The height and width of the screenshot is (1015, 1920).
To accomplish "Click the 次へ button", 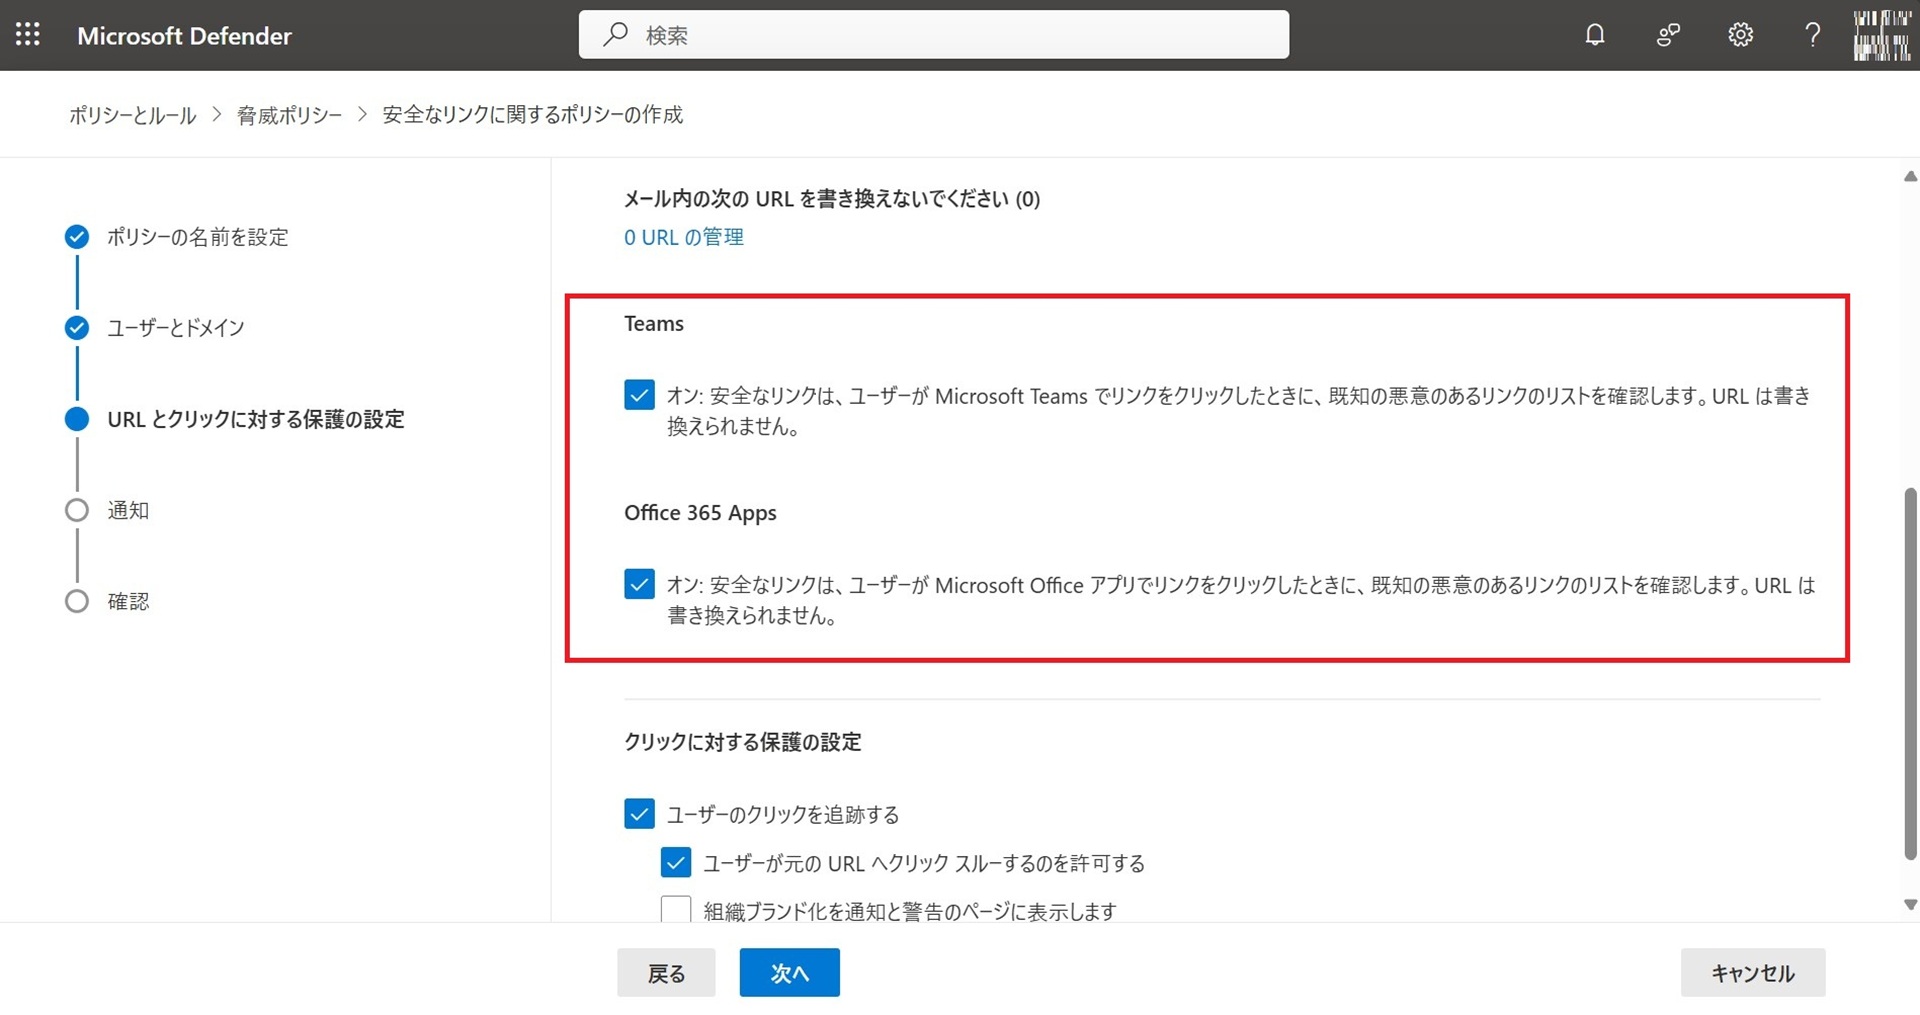I will point(790,973).
